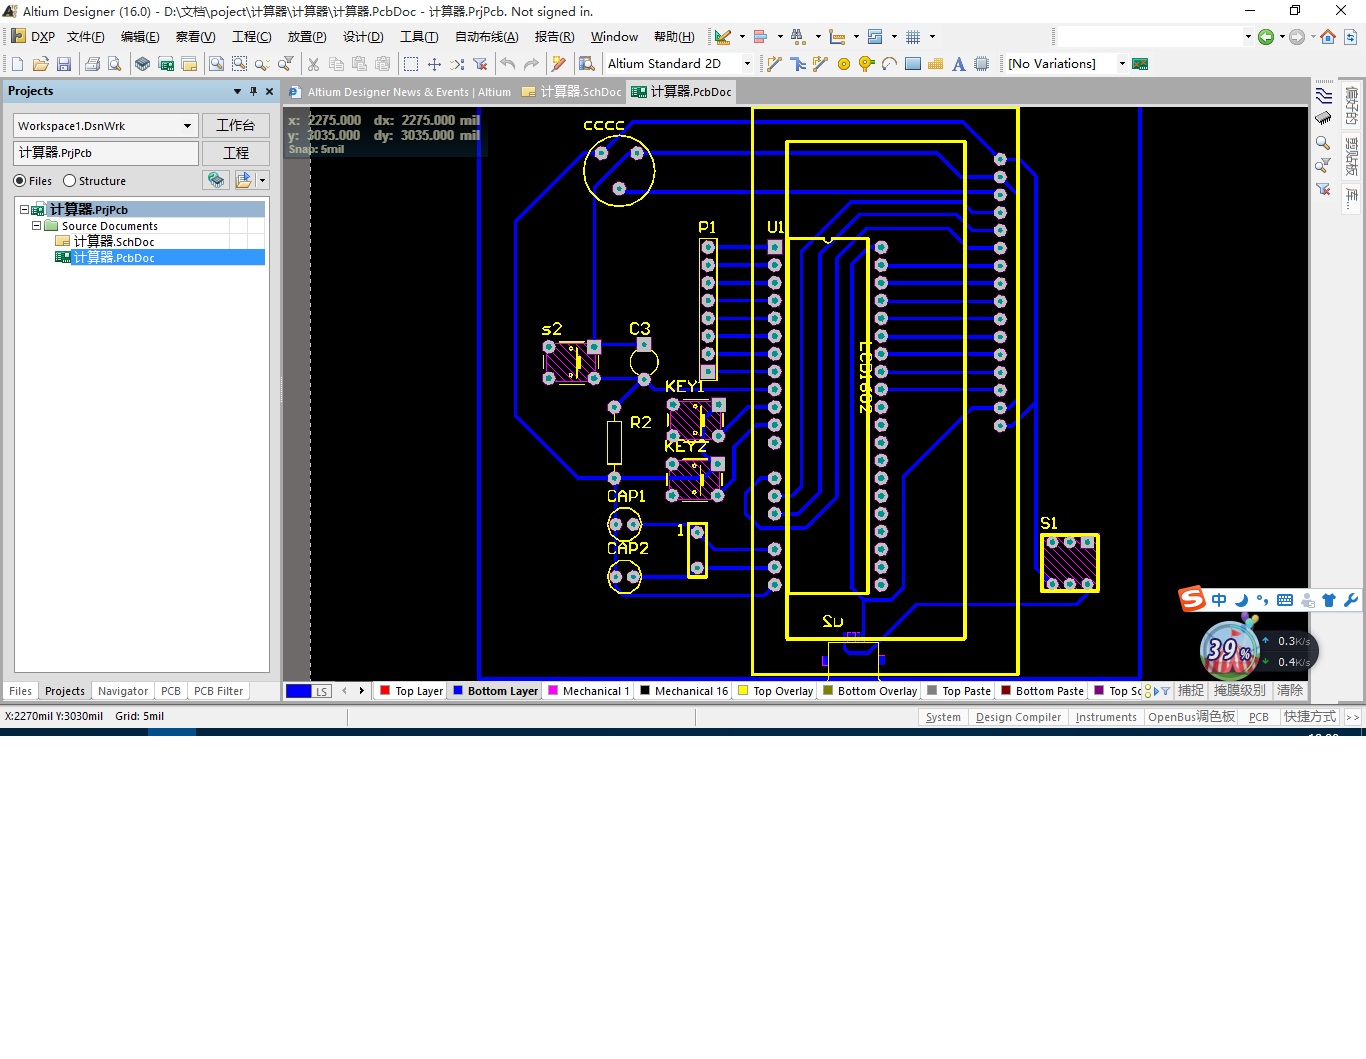
Task: Click the Open document folder icon
Action: point(41,64)
